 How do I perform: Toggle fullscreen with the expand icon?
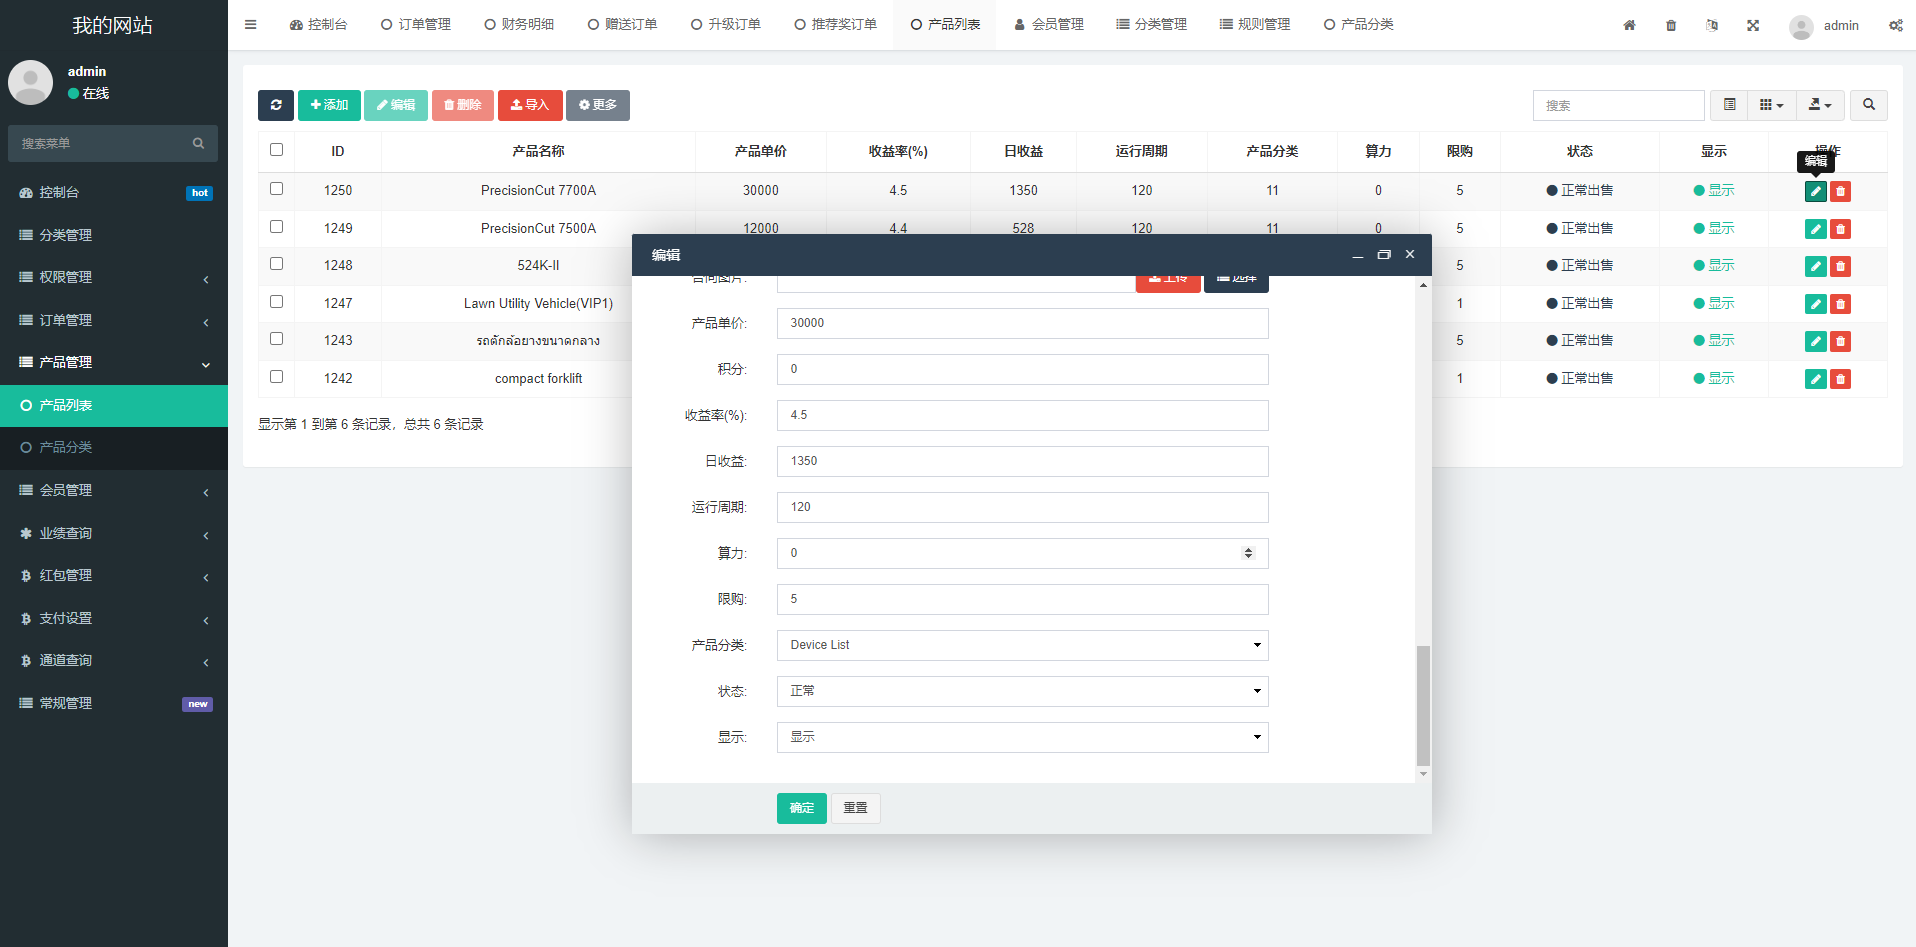1753,25
